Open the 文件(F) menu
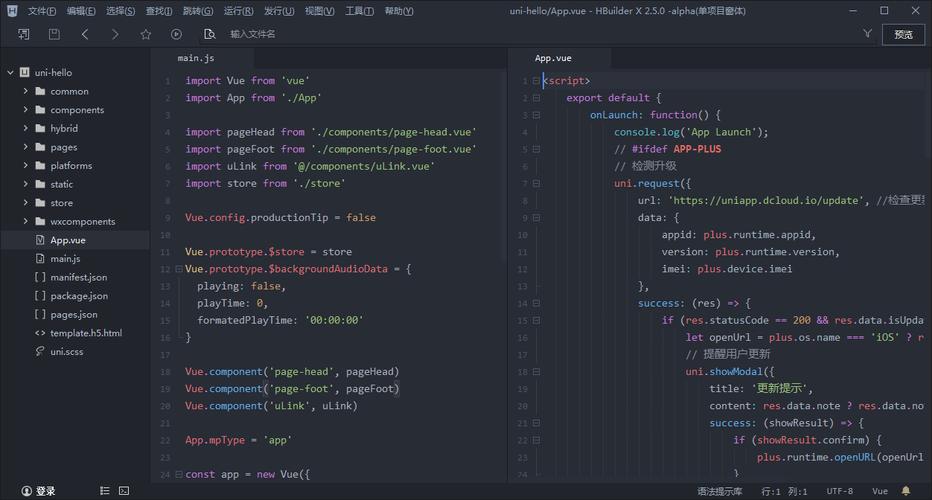 (42, 11)
